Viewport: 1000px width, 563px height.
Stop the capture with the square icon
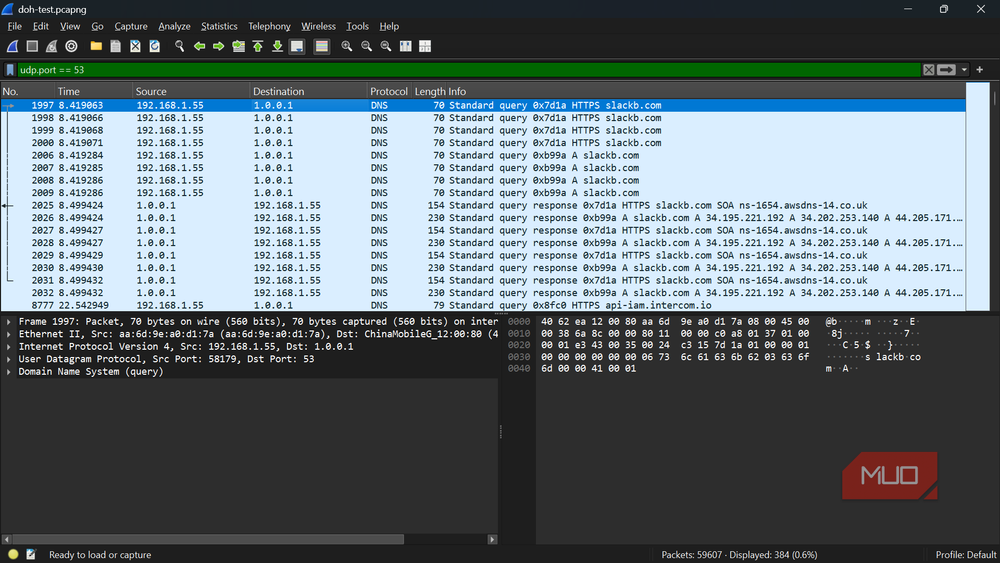[32, 46]
